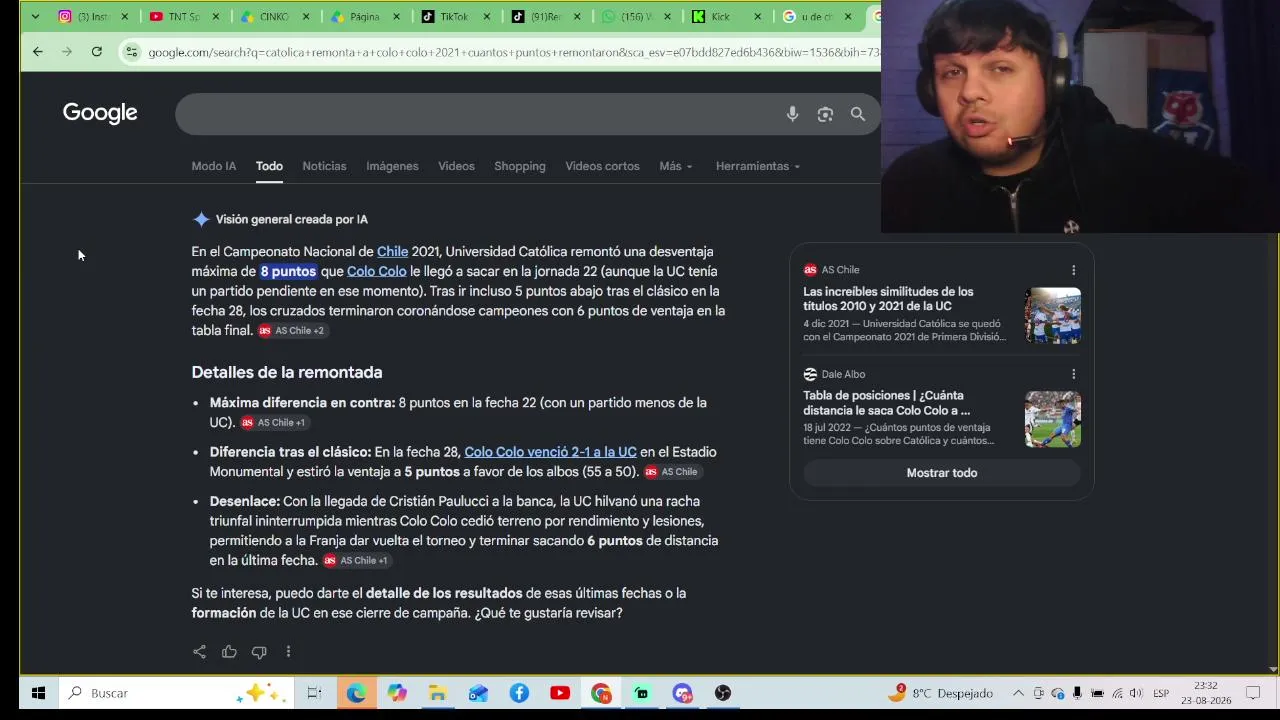View site information icon in address bar
This screenshot has height=720, width=1280.
(131, 52)
